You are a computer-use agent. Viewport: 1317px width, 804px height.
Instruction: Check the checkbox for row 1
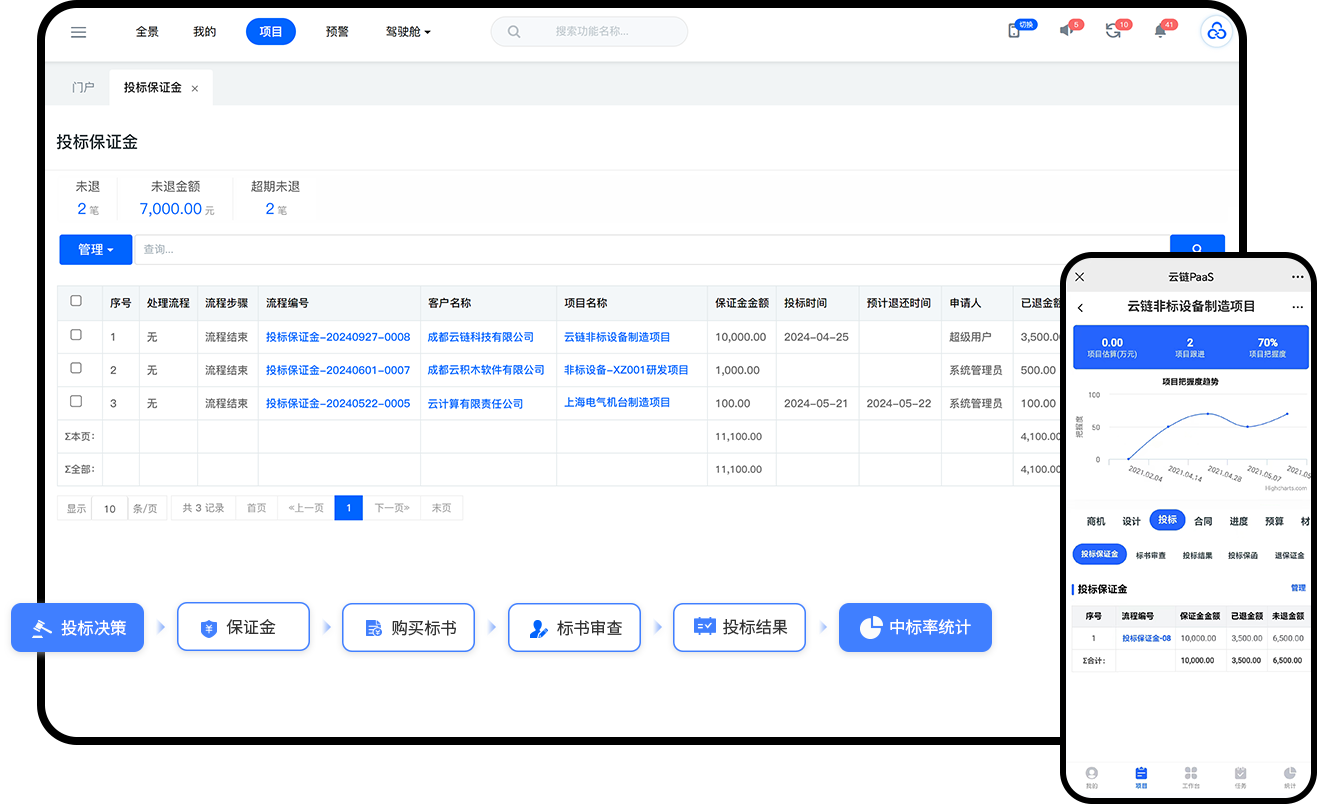[76, 335]
